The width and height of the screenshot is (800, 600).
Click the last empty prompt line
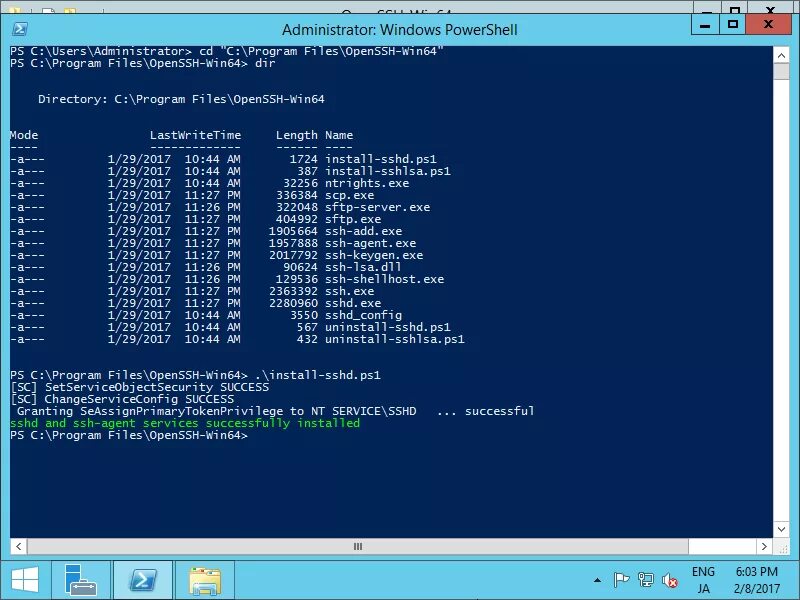(x=129, y=435)
